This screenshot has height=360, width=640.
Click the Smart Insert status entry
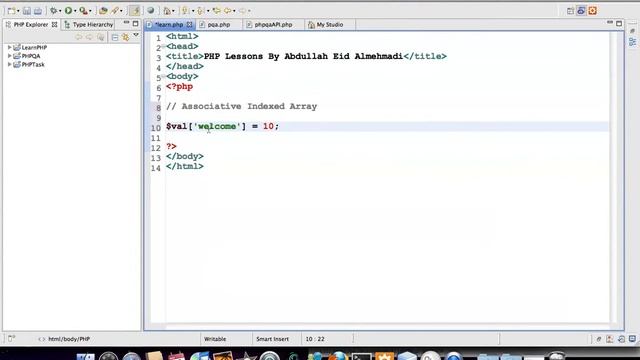point(272,339)
